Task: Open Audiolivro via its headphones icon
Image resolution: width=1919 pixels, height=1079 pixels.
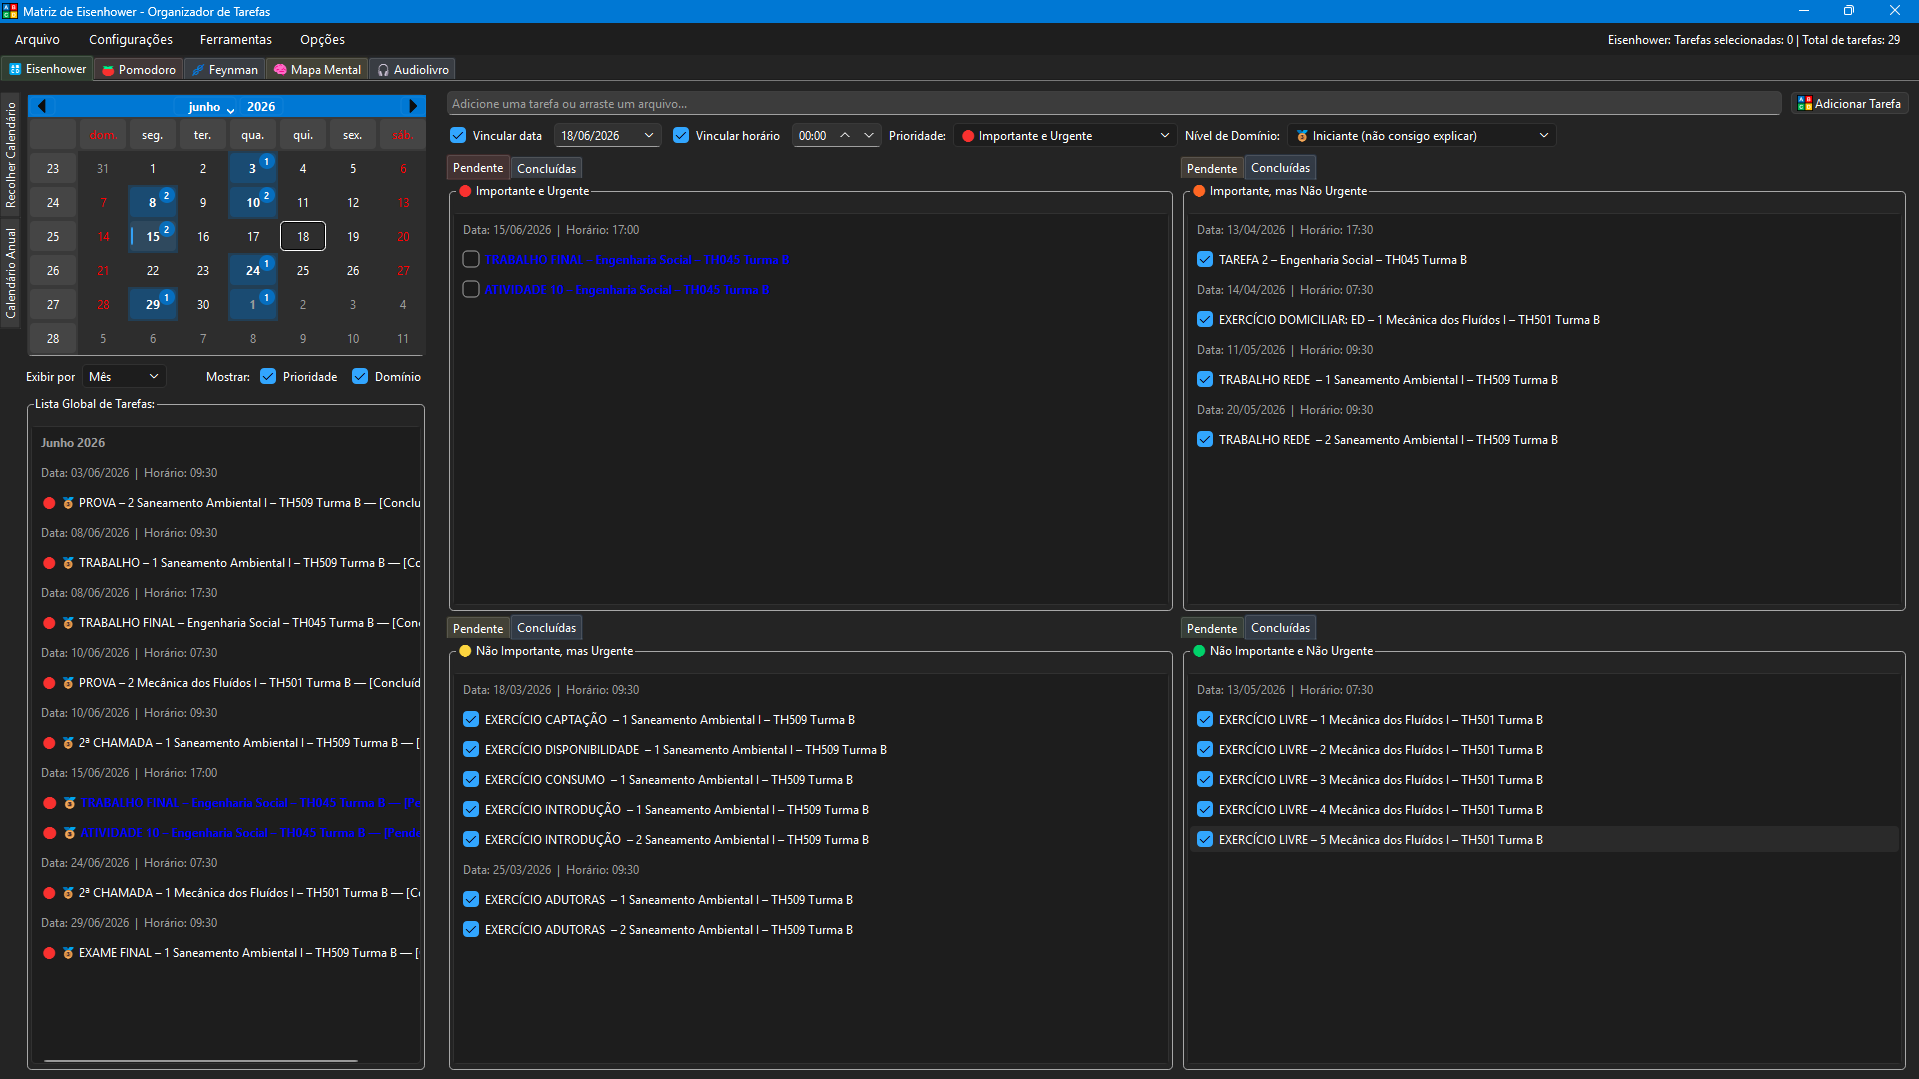Action: [383, 70]
